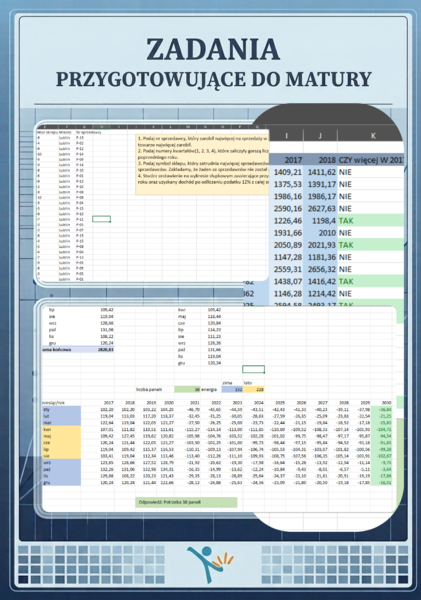
Task: Click the green TAK cell in the 2050,89 row
Action: [x=370, y=245]
